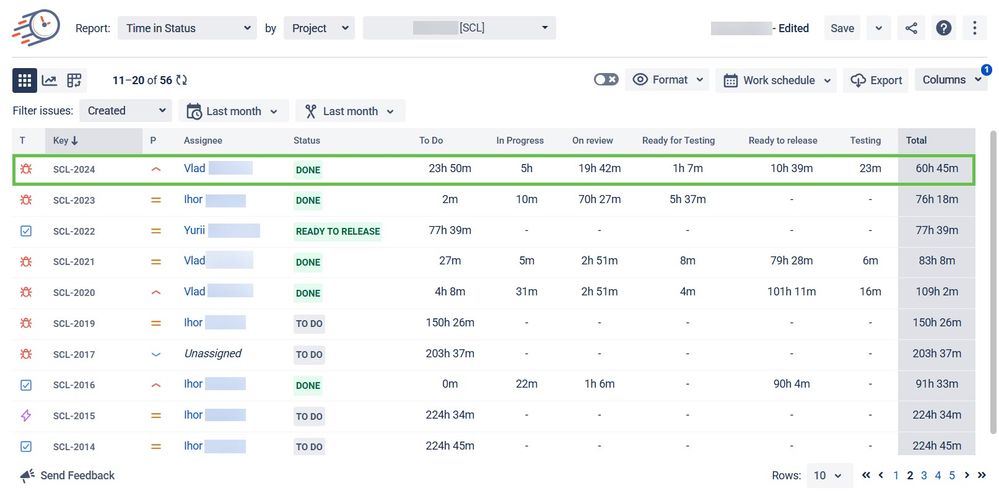The width and height of the screenshot is (999, 496).
Task: Go to page 5
Action: 952,475
